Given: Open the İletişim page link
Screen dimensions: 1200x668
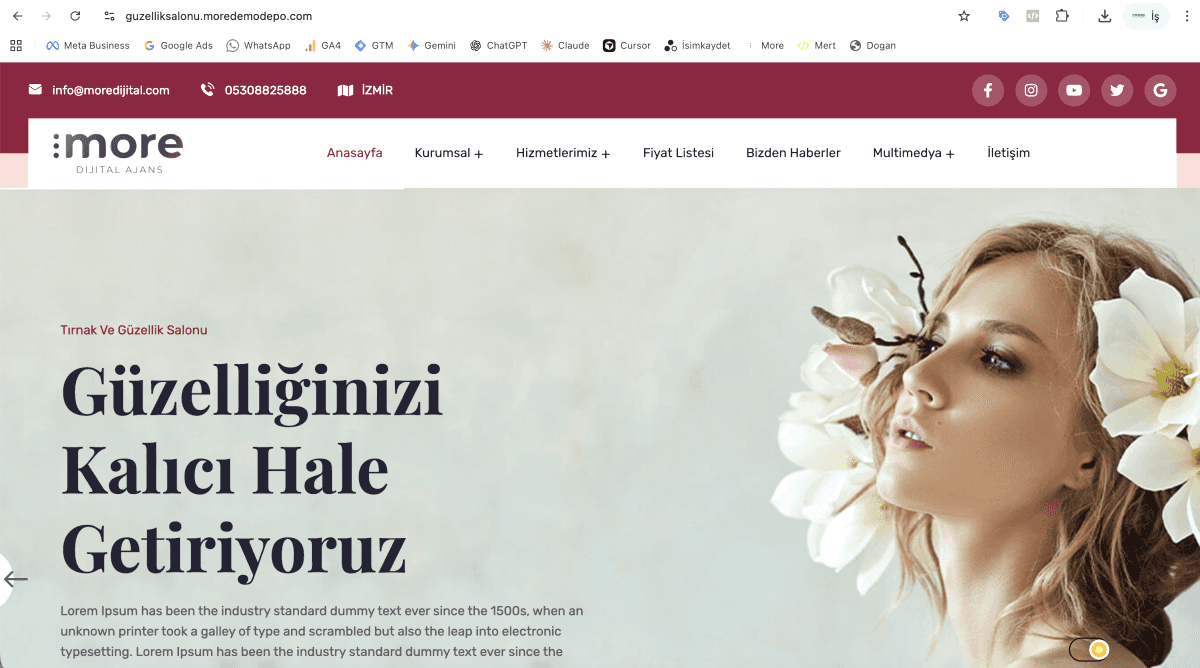Looking at the screenshot, I should click(1008, 153).
